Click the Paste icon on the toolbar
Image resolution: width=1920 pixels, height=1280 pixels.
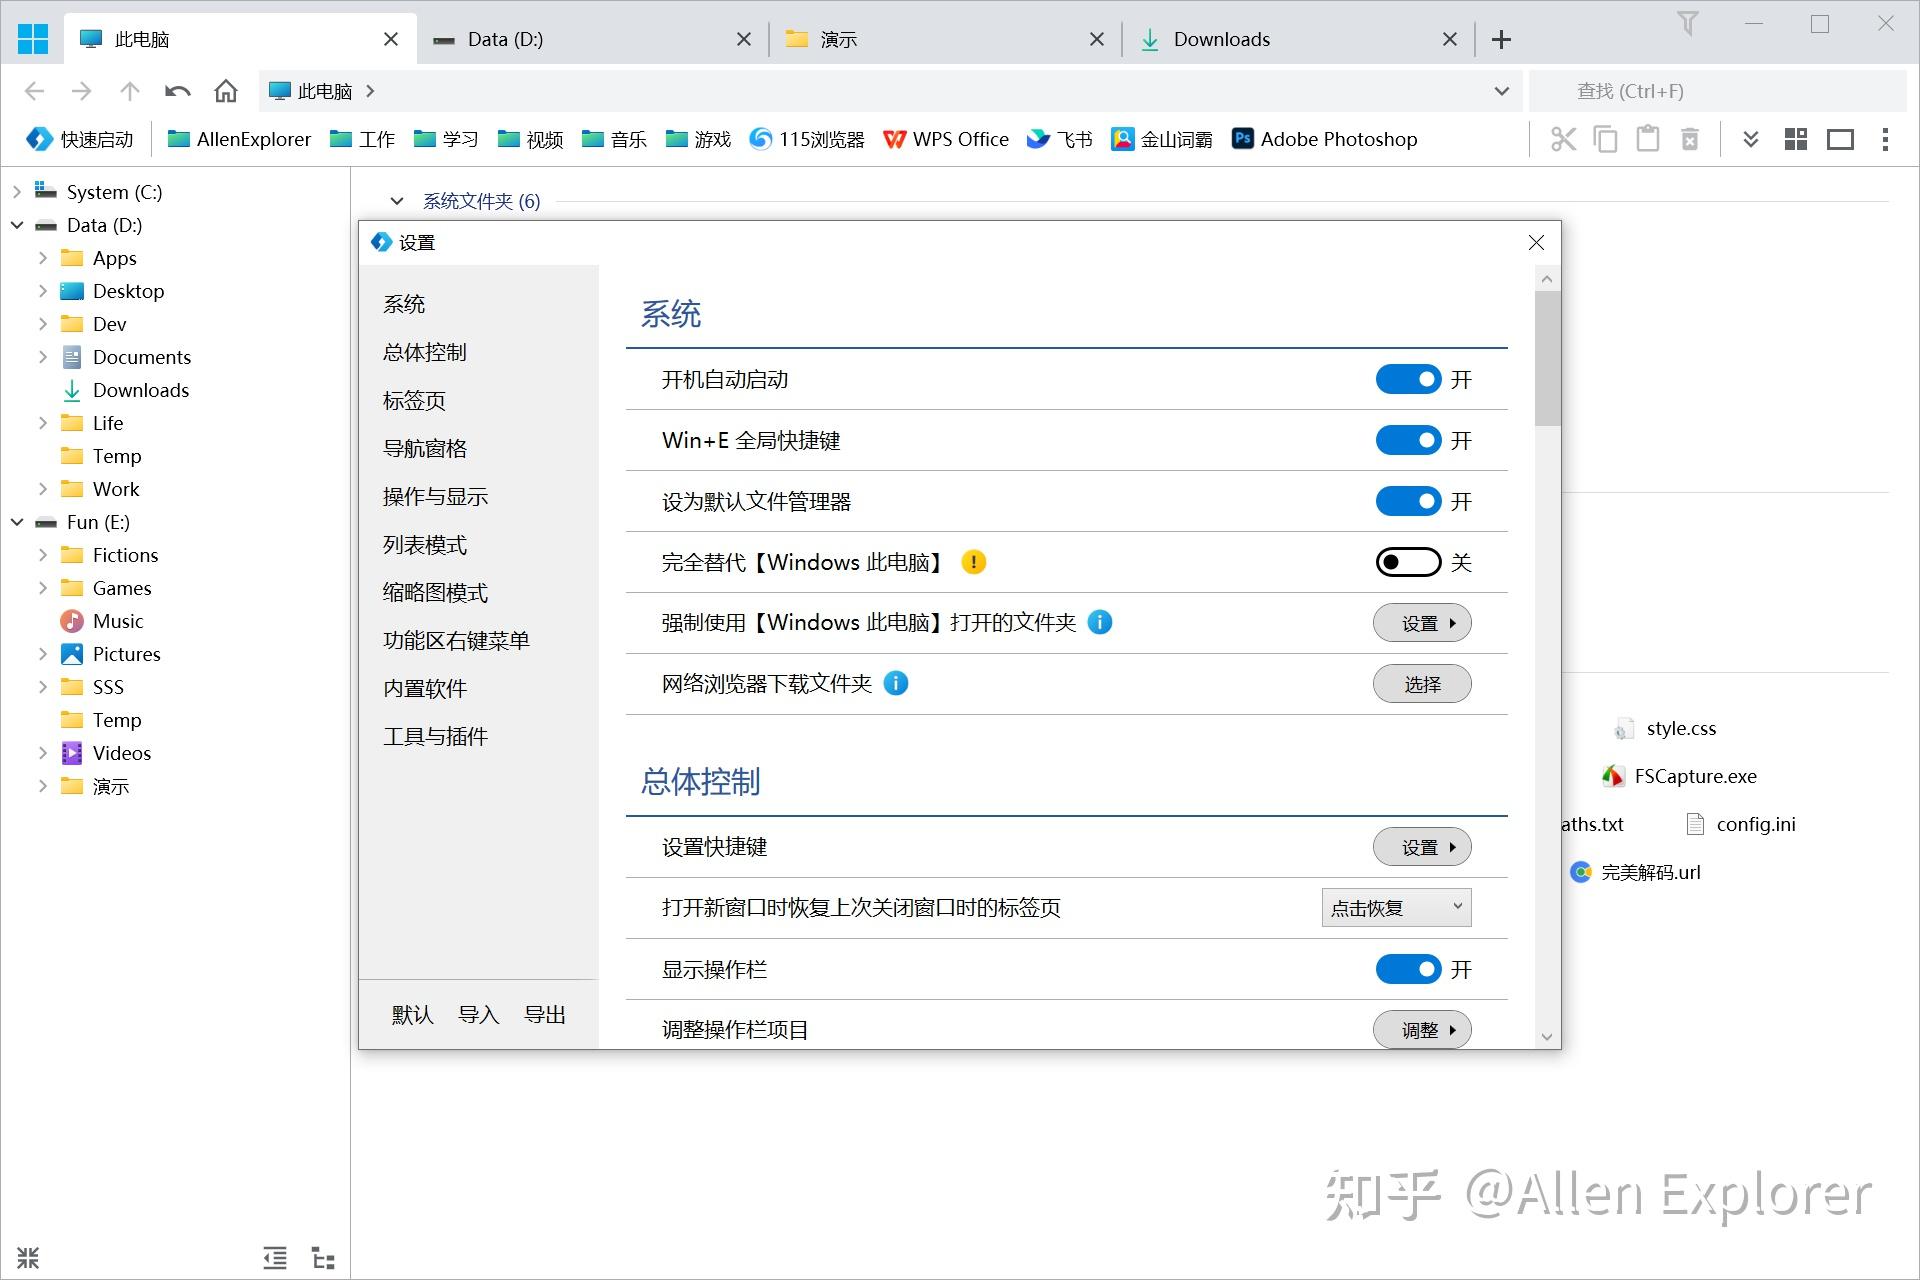pyautogui.click(x=1647, y=139)
